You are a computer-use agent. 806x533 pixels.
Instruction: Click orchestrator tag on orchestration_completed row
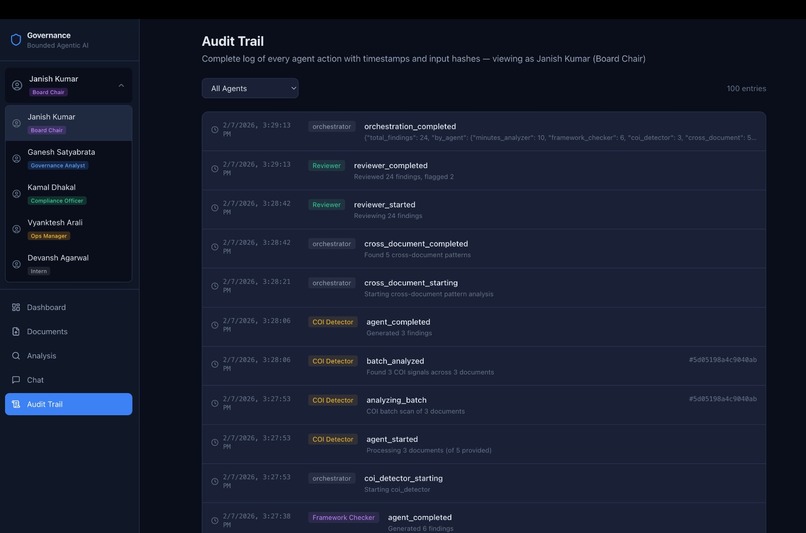[332, 126]
